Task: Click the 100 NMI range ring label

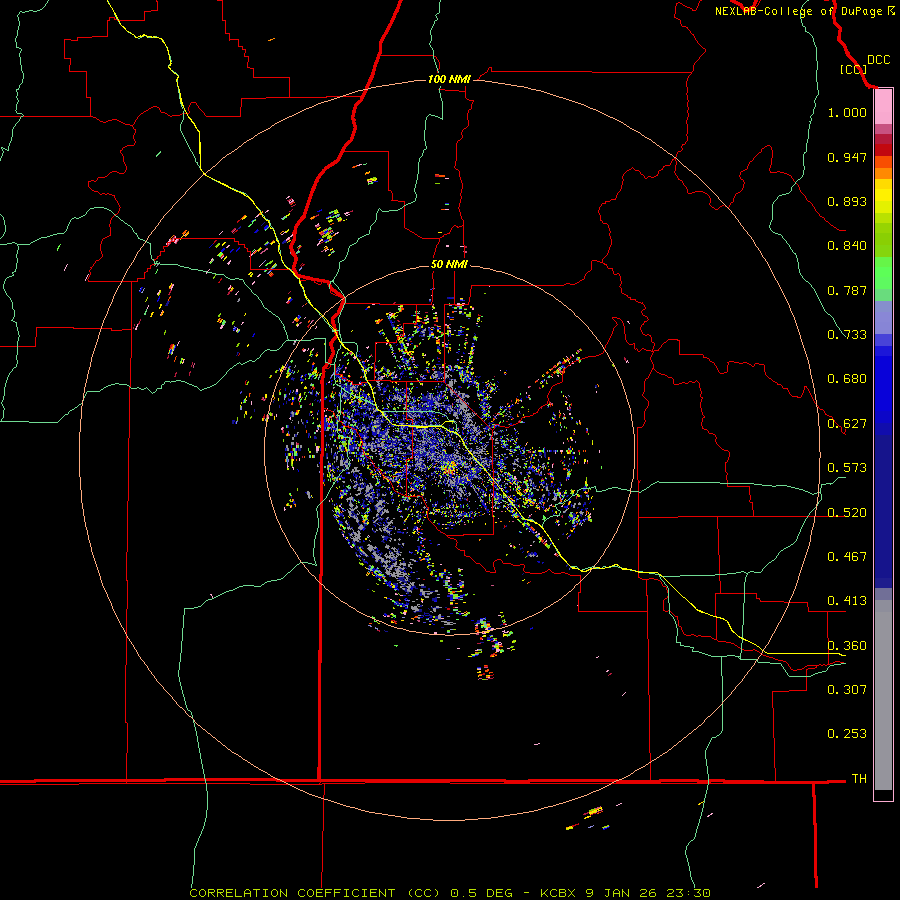Action: click(449, 79)
